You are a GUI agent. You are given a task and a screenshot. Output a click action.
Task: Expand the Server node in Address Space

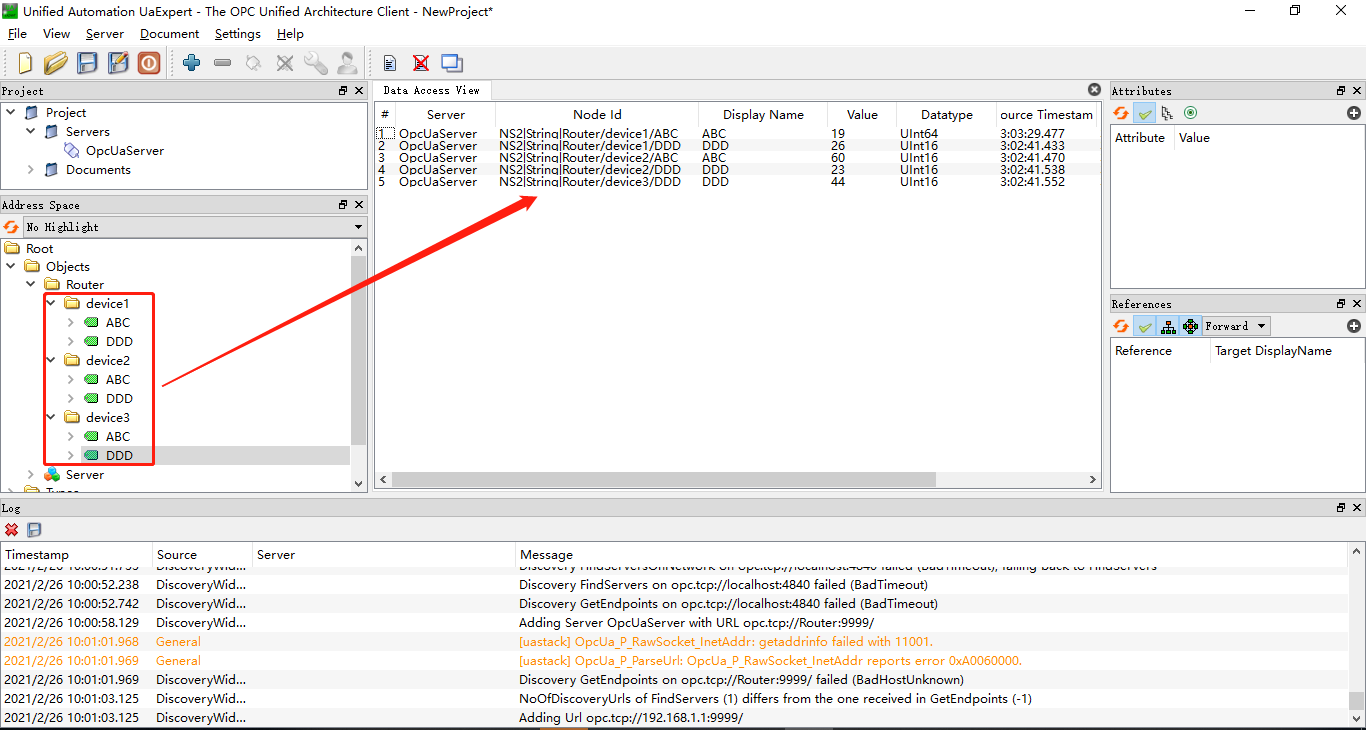(31, 475)
